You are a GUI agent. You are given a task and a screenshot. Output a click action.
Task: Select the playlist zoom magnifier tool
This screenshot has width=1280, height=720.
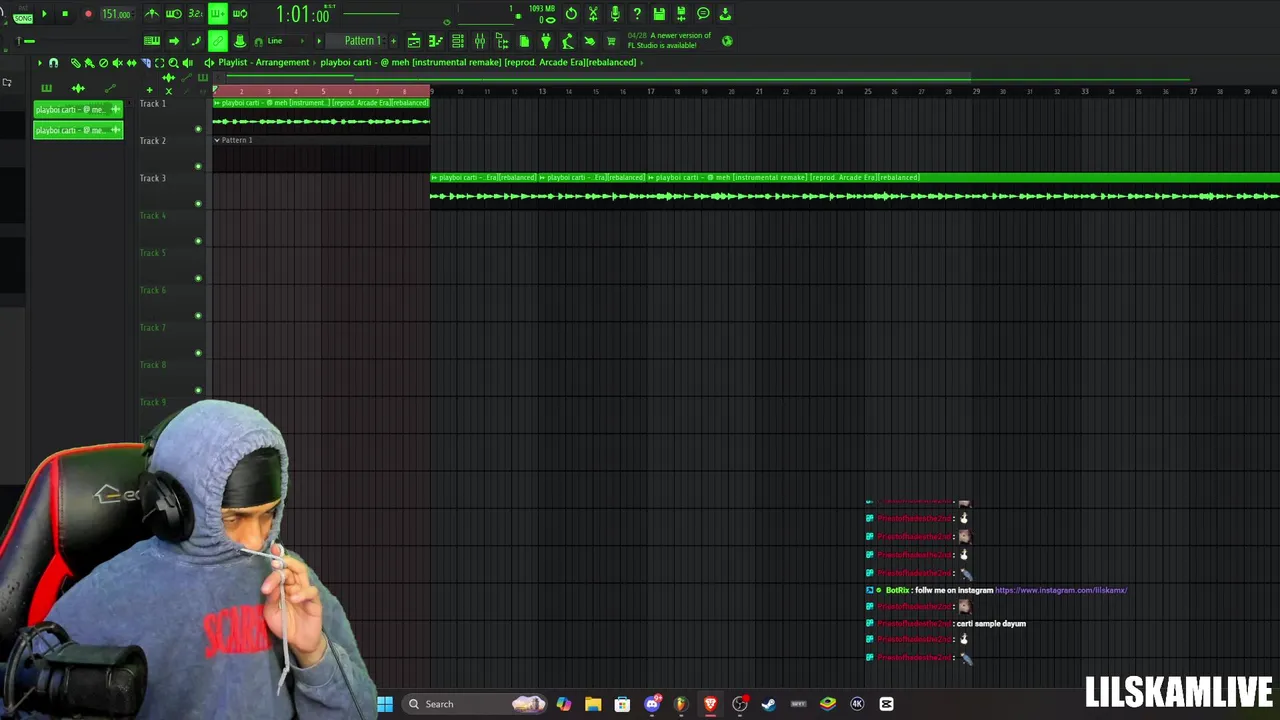tap(173, 63)
